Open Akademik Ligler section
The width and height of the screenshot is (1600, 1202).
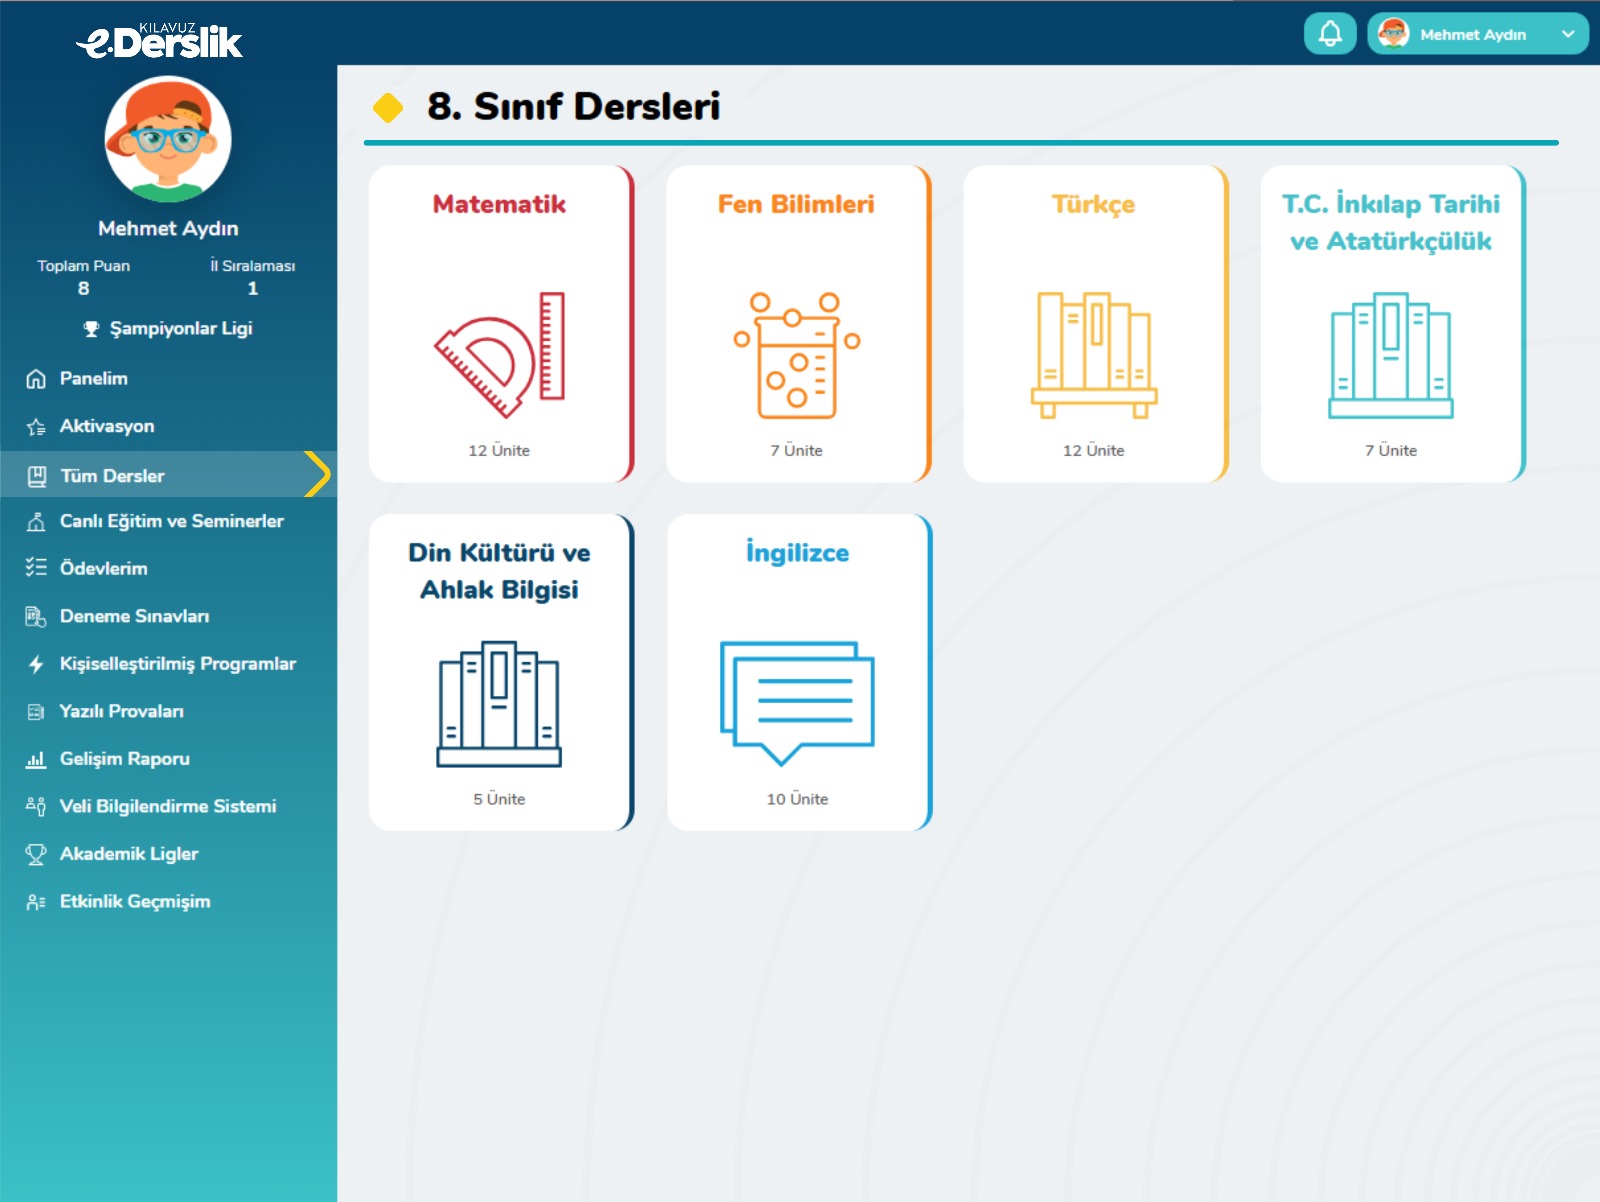click(128, 854)
